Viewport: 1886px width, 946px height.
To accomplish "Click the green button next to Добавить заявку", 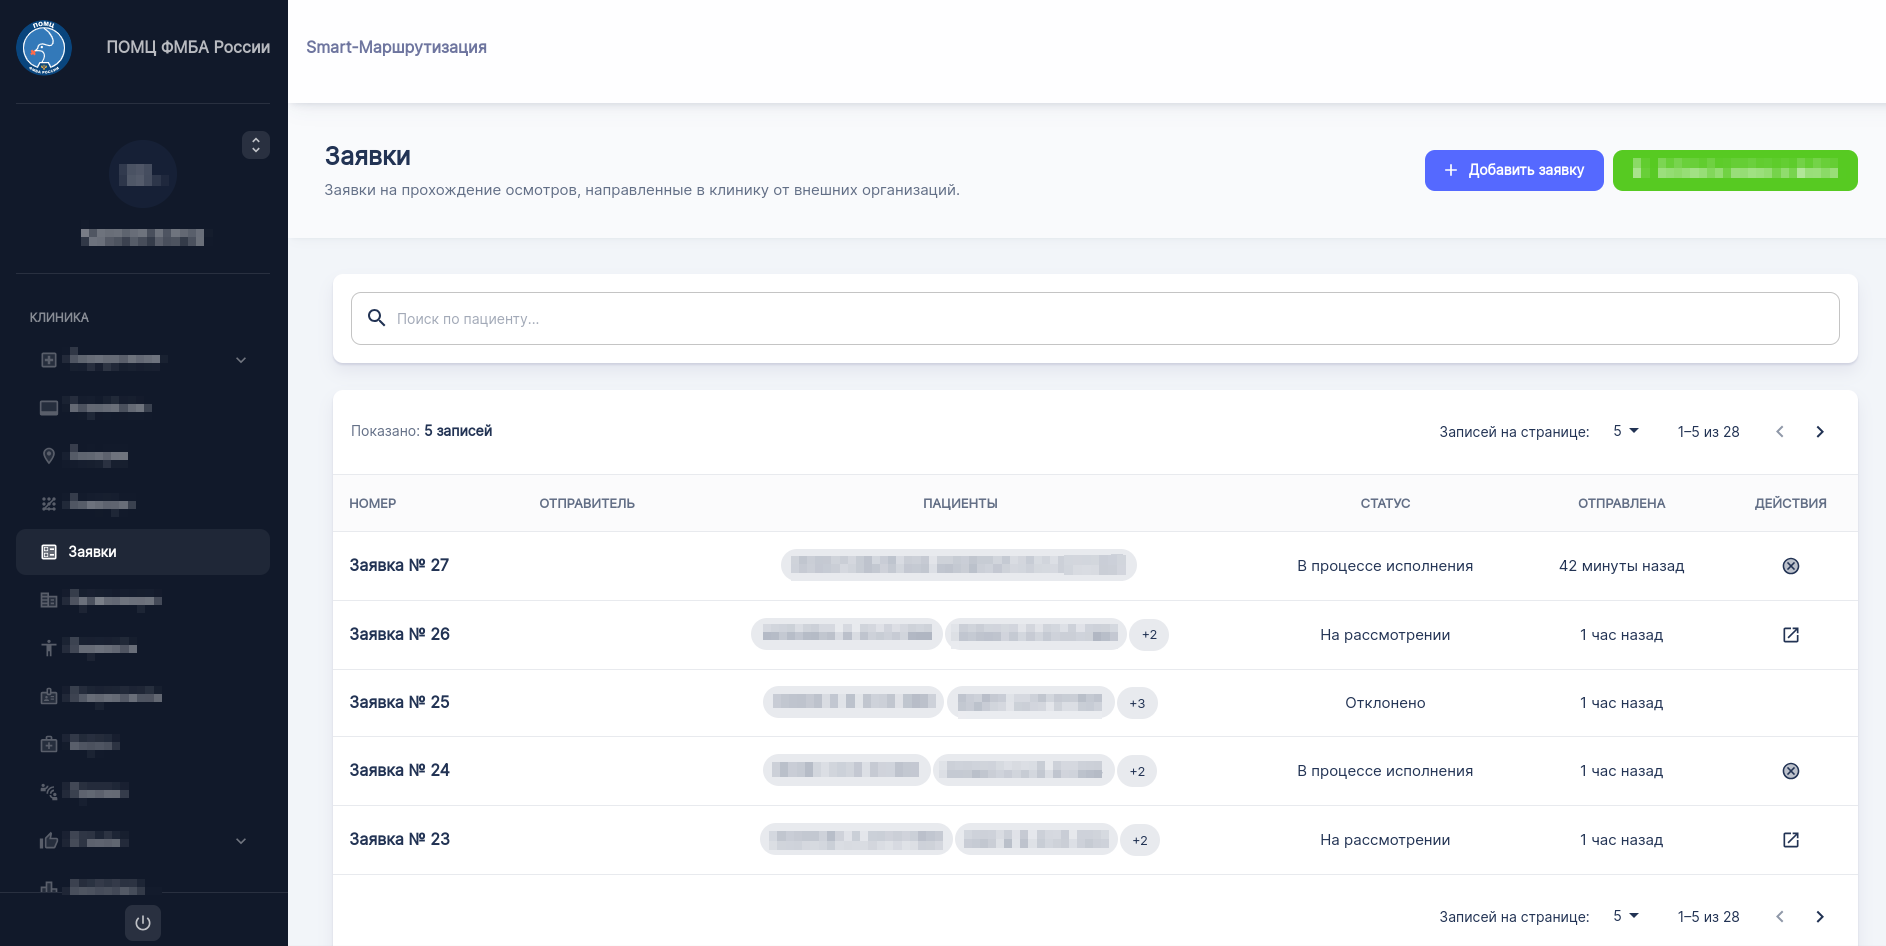I will (x=1734, y=170).
